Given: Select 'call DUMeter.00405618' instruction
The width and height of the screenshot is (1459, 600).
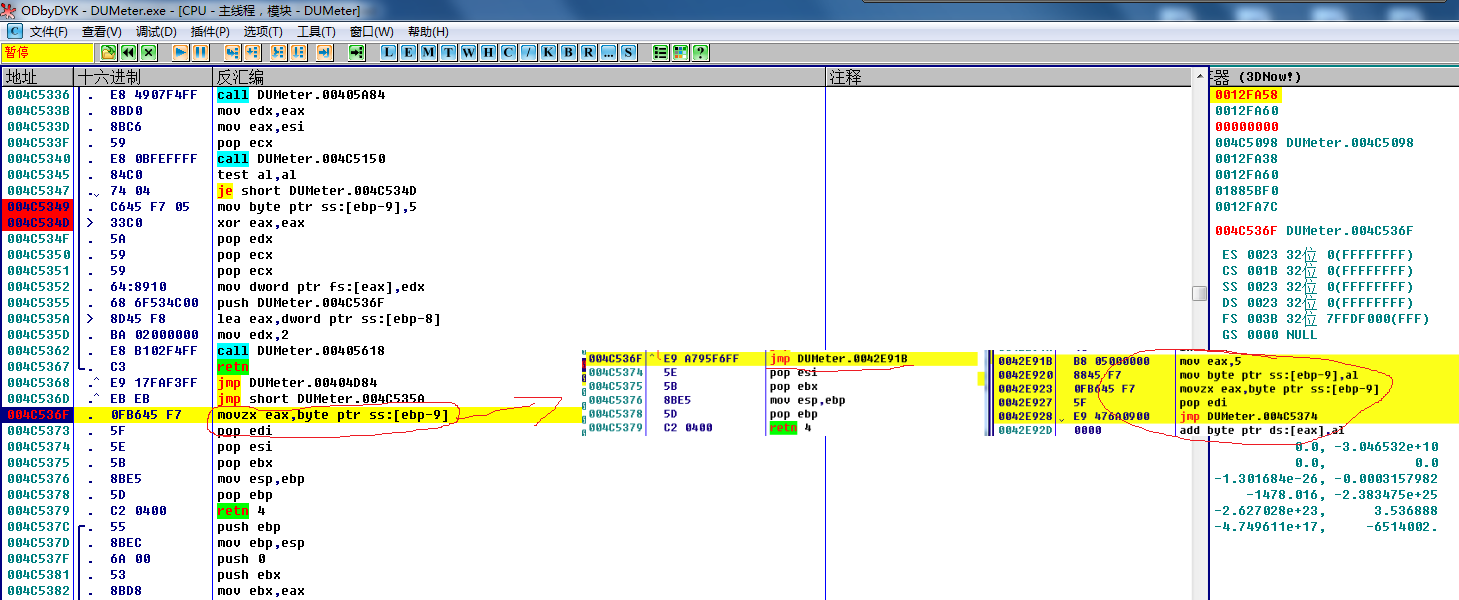Looking at the screenshot, I should point(301,351).
